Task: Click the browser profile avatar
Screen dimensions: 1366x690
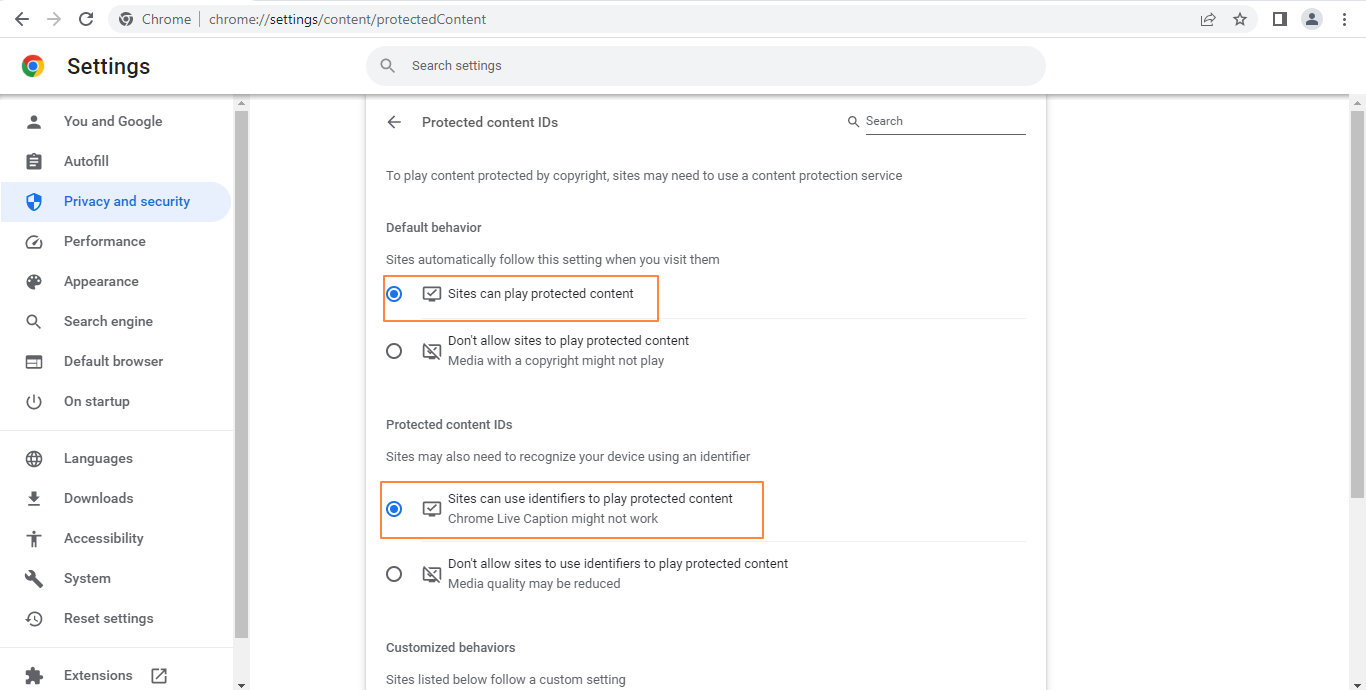Action: click(1311, 18)
